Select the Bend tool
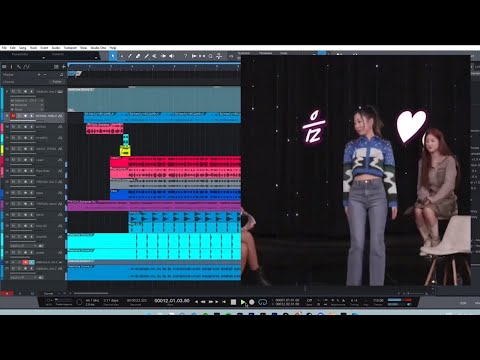Screen dimensions: 480x360 tap(163, 56)
